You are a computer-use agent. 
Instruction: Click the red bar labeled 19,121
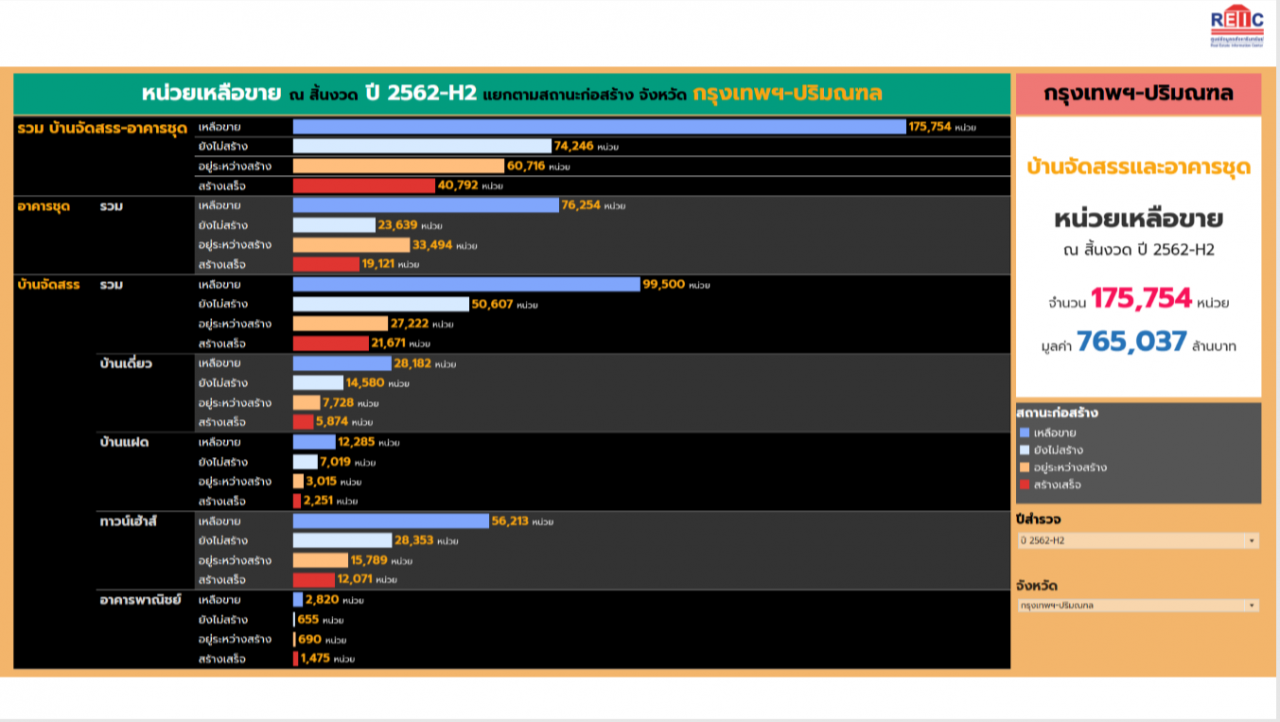(326, 264)
